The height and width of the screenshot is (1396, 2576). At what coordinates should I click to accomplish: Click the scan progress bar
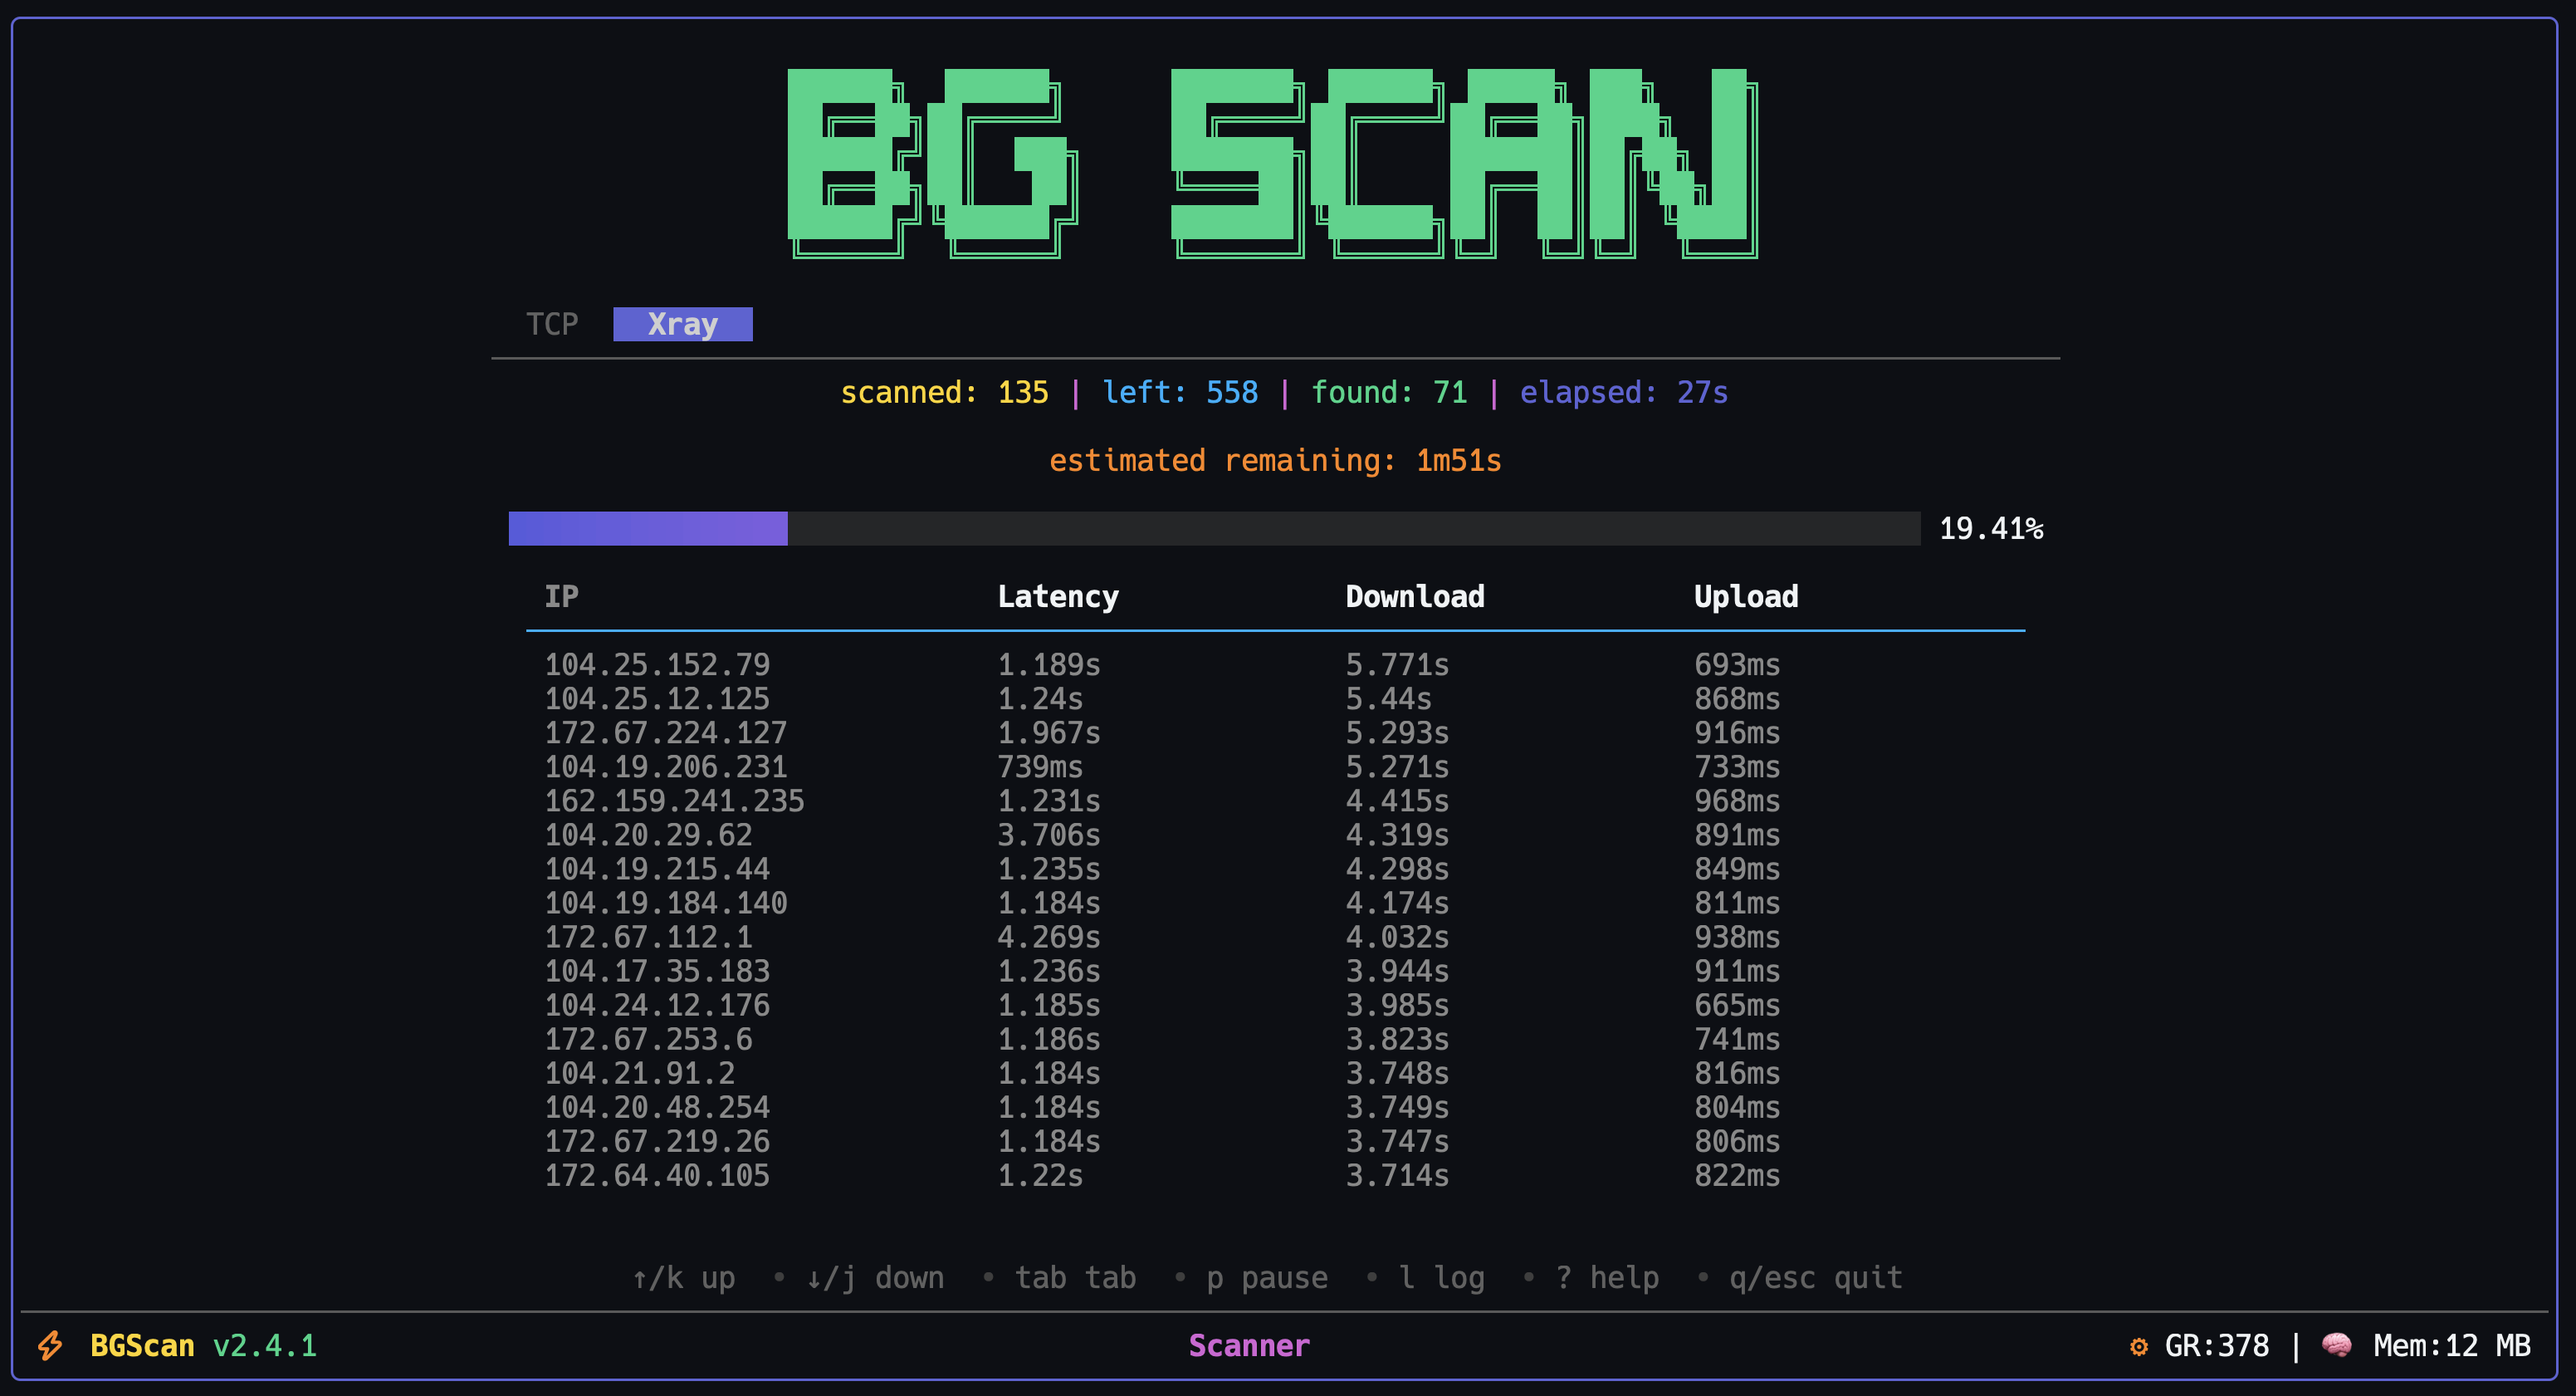tap(1214, 528)
